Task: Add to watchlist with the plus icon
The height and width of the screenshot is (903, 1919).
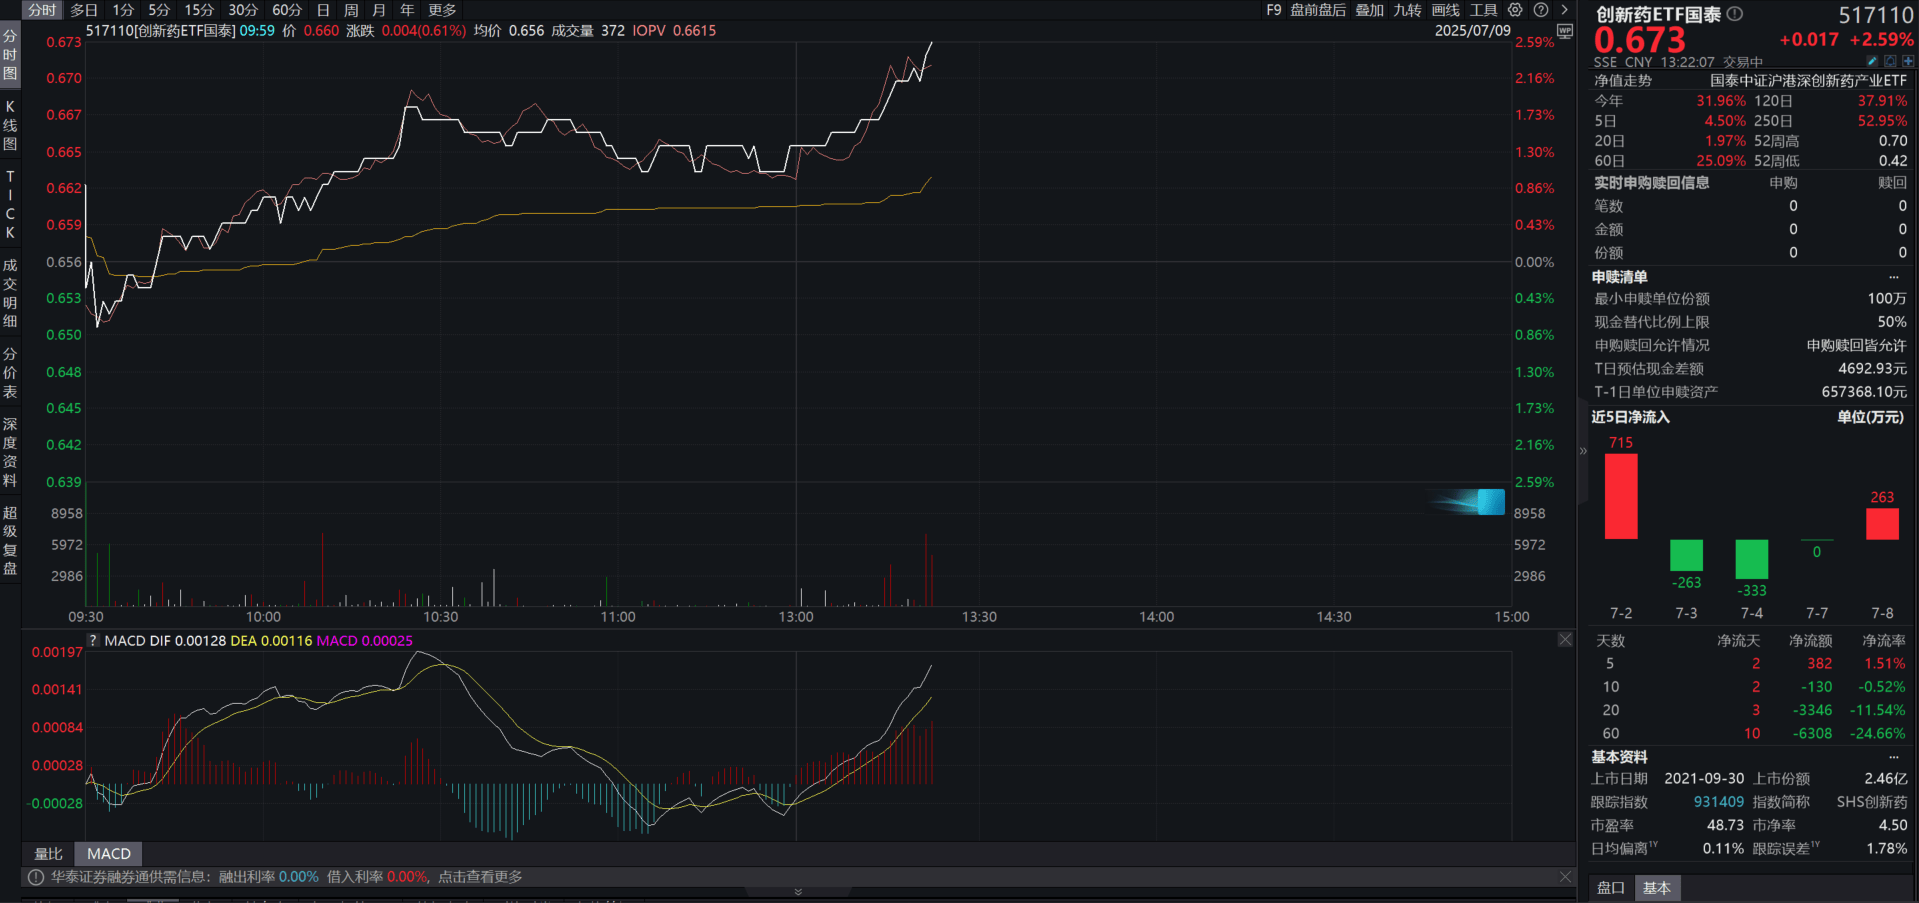Action: click(1908, 62)
